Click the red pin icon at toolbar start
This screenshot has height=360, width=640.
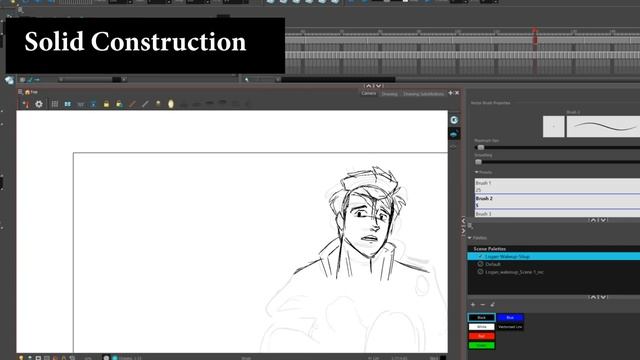point(26,104)
